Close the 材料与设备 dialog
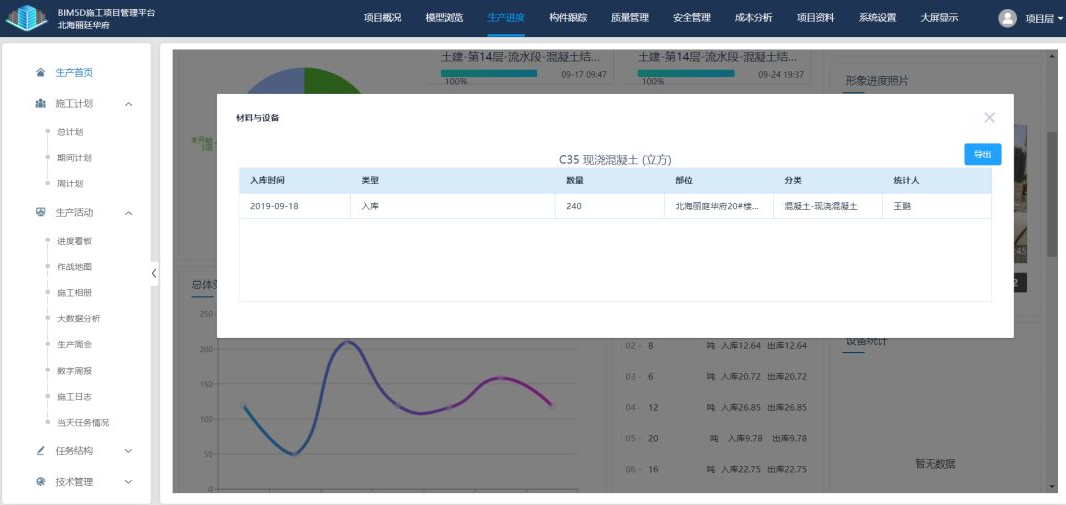This screenshot has width=1066, height=505. tap(989, 118)
